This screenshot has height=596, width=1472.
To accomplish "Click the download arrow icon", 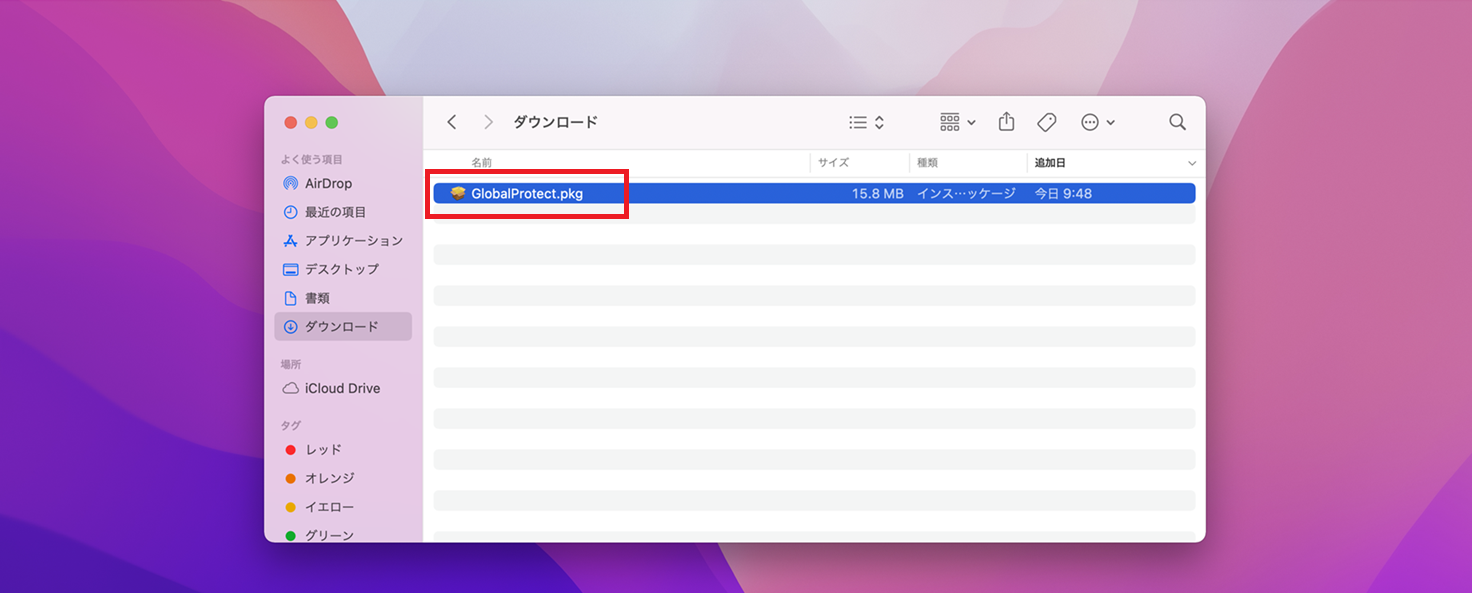I will click(x=290, y=326).
